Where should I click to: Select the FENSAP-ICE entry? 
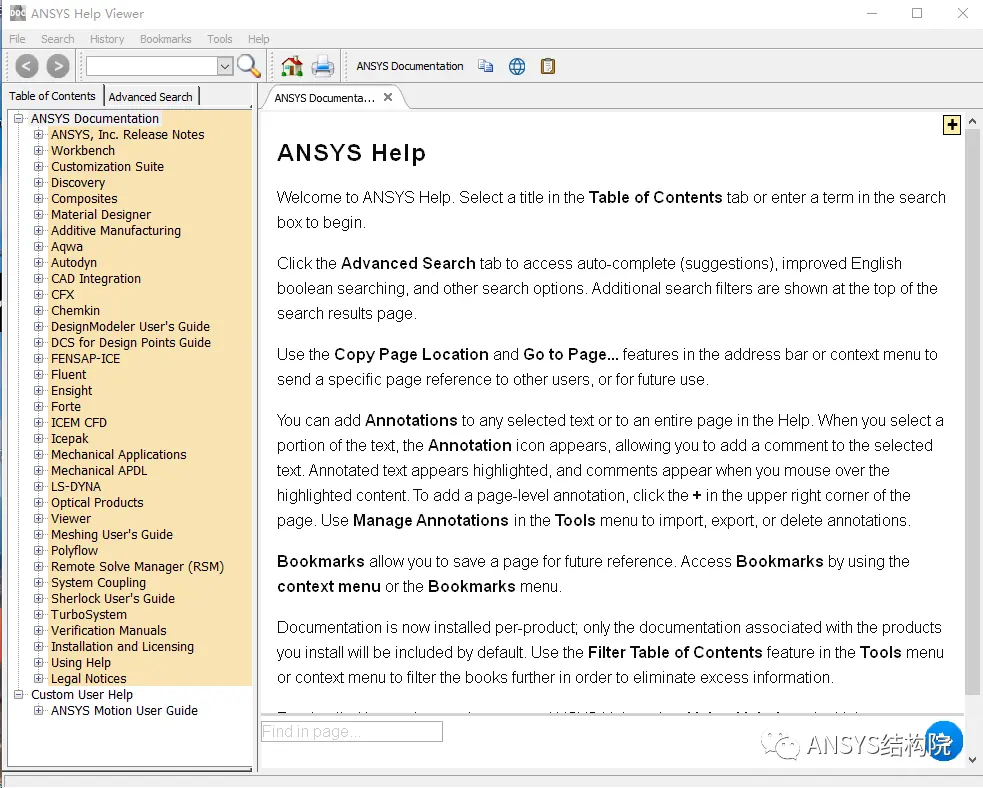pos(85,358)
